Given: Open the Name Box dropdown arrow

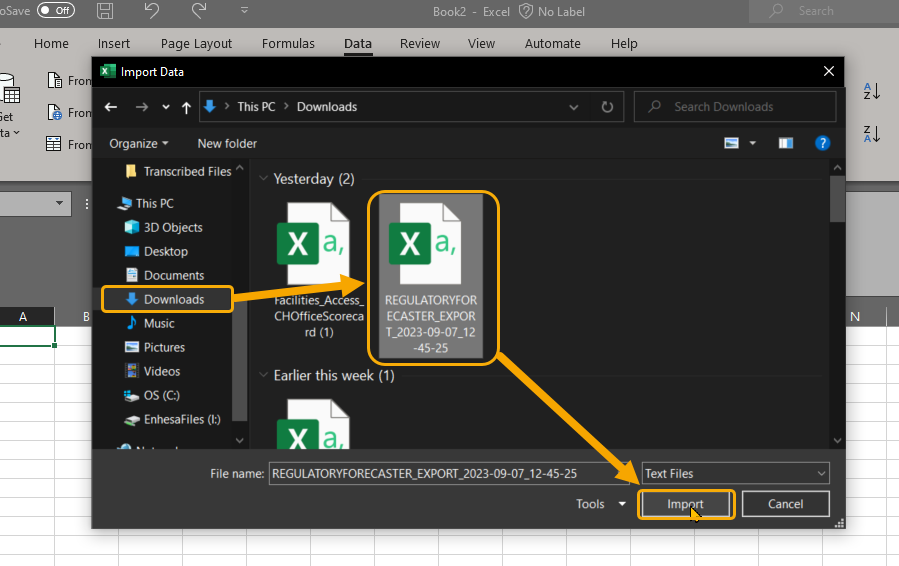Looking at the screenshot, I should (x=59, y=203).
